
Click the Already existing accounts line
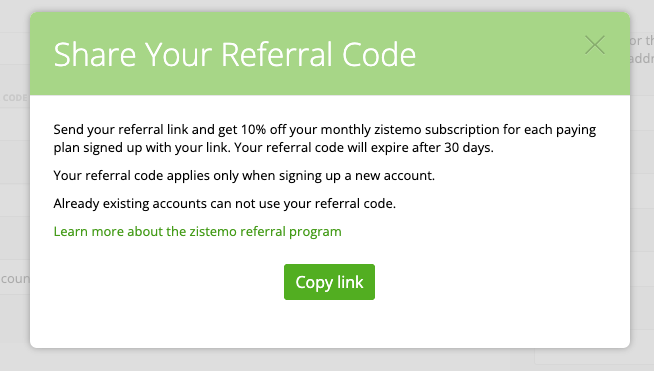pos(224,204)
